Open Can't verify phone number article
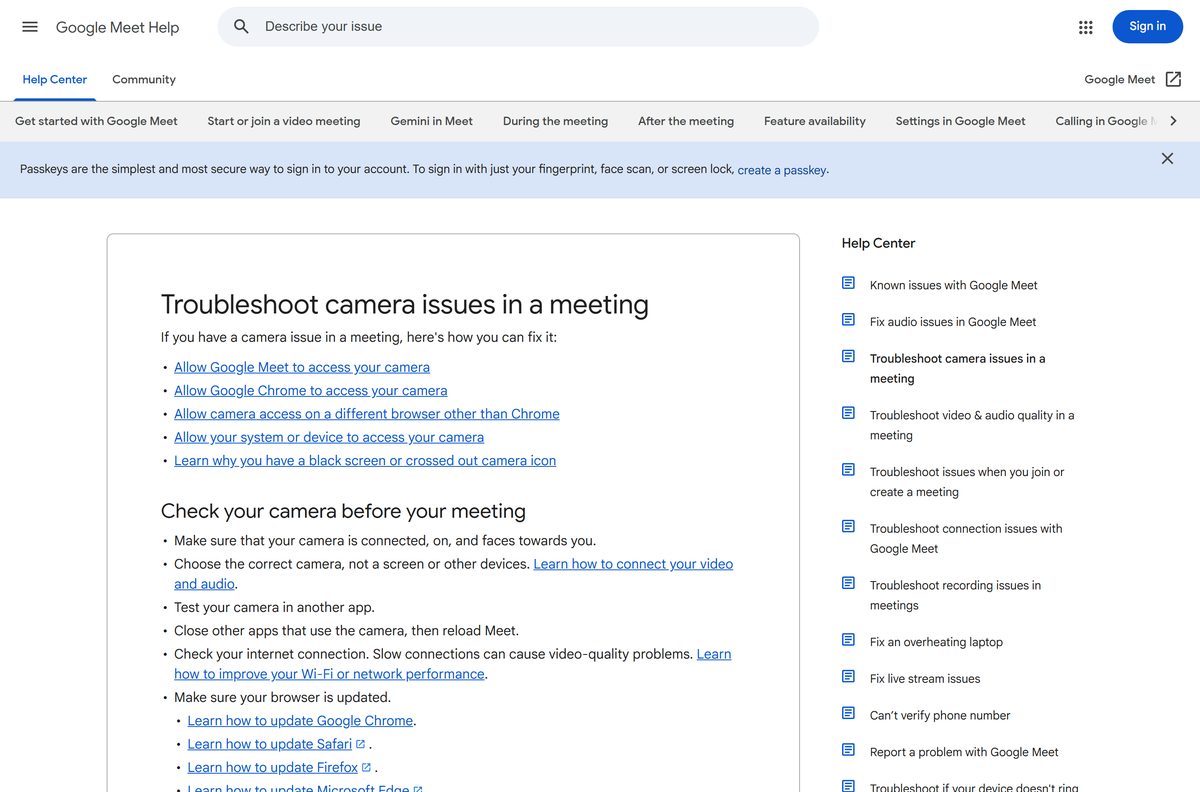 point(940,715)
